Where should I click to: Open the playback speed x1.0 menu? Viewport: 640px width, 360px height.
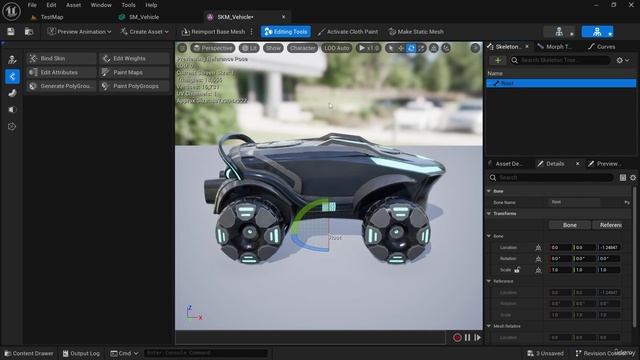click(369, 48)
